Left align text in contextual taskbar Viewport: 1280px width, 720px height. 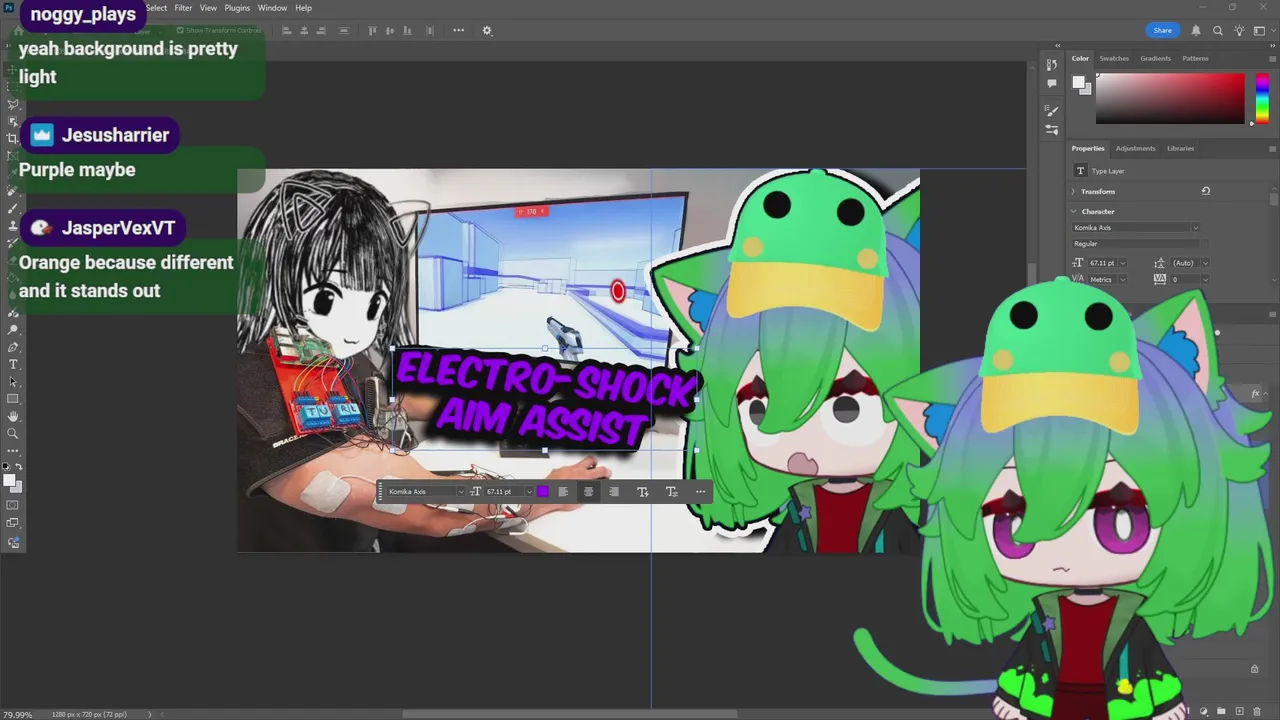click(x=563, y=491)
